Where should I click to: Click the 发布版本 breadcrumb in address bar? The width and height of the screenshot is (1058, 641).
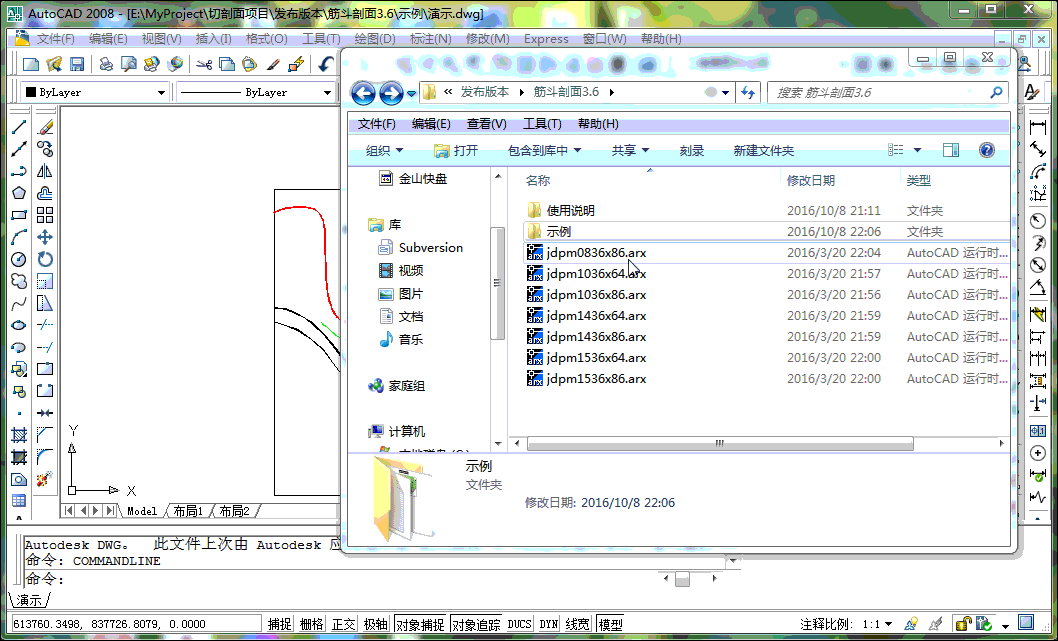484,92
